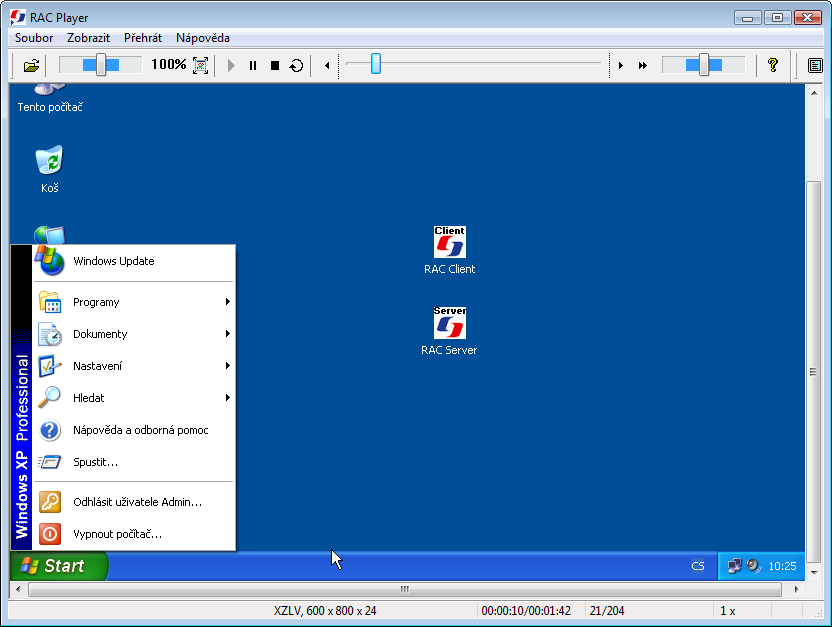This screenshot has height=627, width=832.
Task: Expand the Nastavení submenu arrow
Action: pyautogui.click(x=228, y=365)
